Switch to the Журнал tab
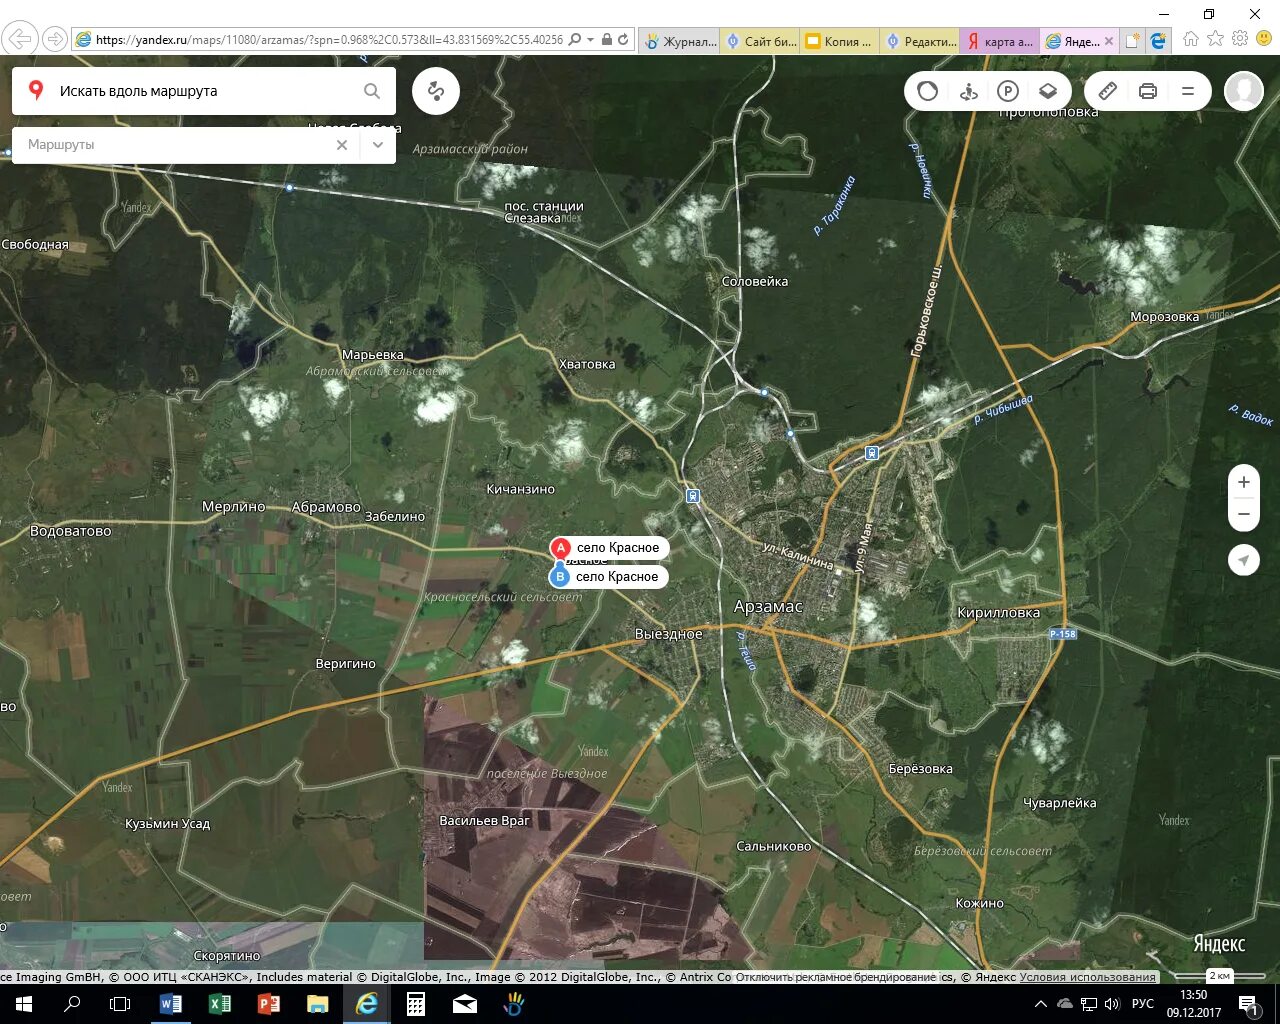This screenshot has height=1024, width=1280. (681, 41)
